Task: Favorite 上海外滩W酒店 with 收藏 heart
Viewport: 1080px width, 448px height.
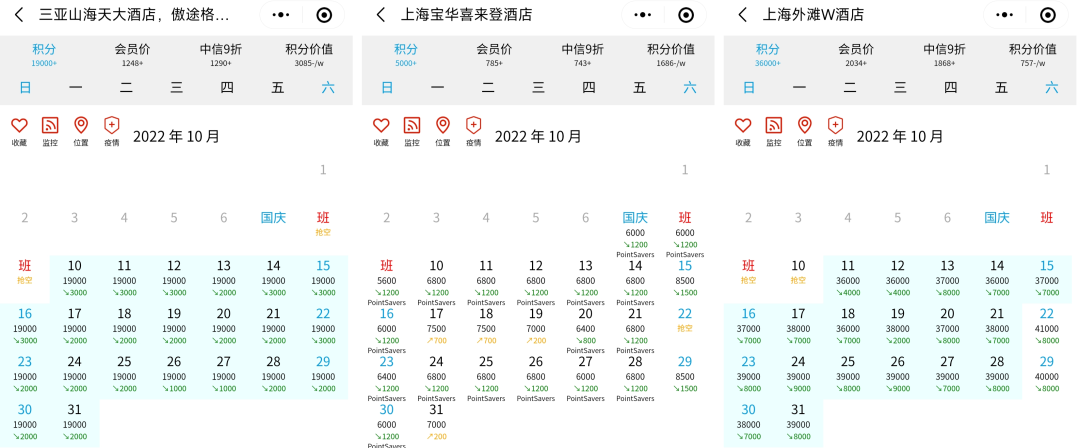Action: [x=742, y=131]
